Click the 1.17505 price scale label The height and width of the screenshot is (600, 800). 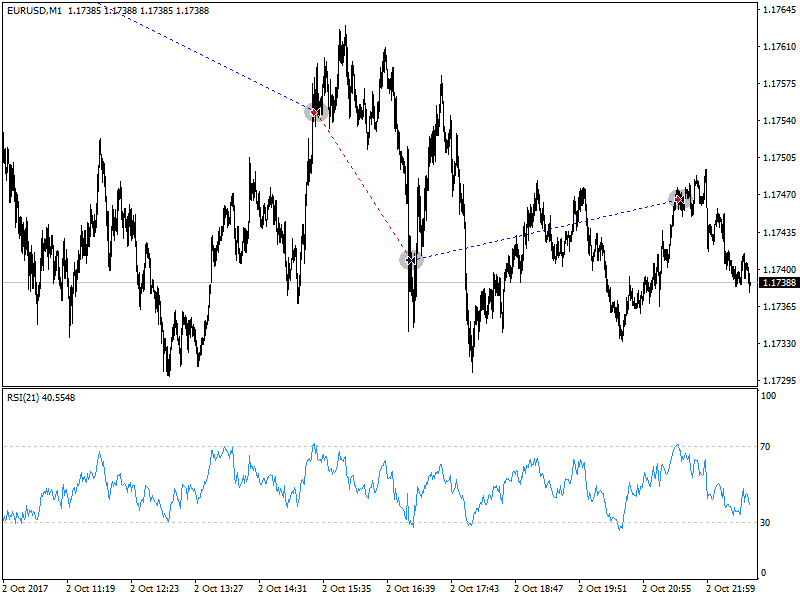coord(779,158)
